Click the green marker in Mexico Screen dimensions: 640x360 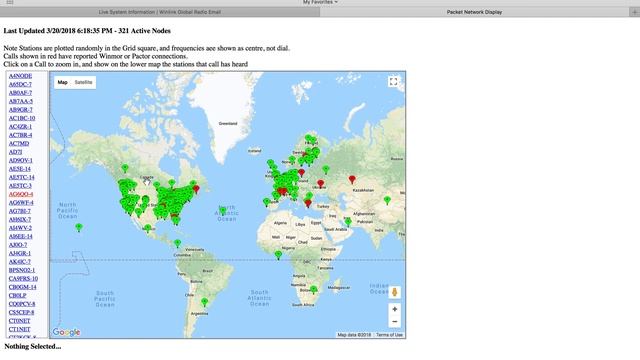(x=148, y=228)
